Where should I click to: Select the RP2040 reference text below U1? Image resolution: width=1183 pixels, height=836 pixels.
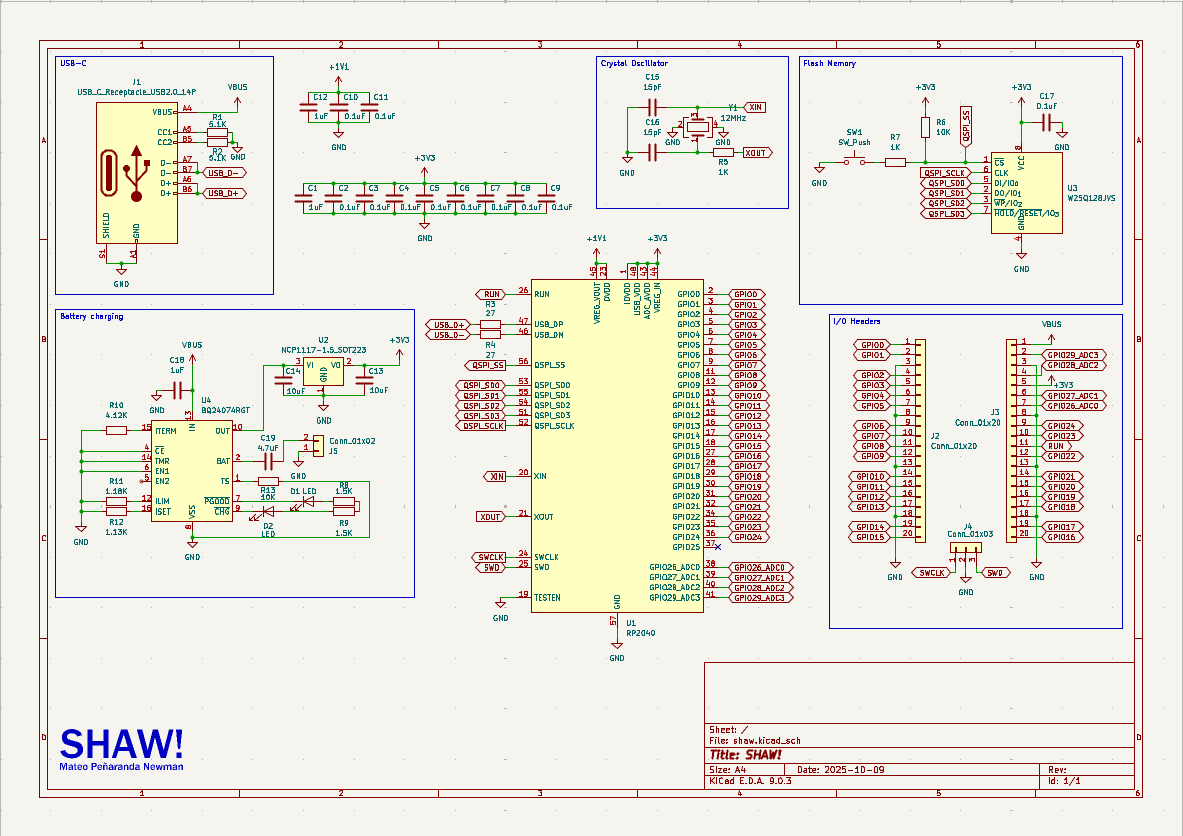tap(640, 633)
